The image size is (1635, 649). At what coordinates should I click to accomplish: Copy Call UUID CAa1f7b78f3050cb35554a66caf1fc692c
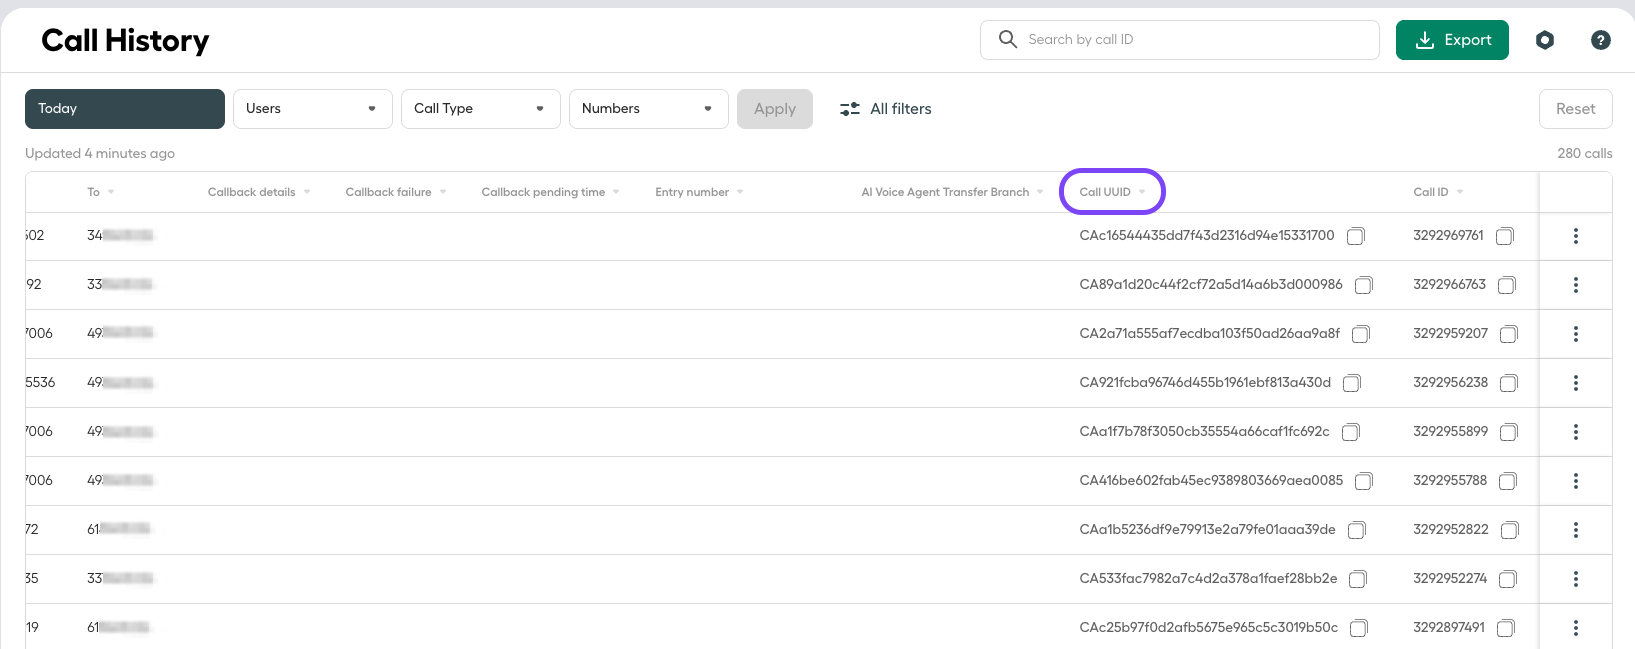[x=1351, y=433]
